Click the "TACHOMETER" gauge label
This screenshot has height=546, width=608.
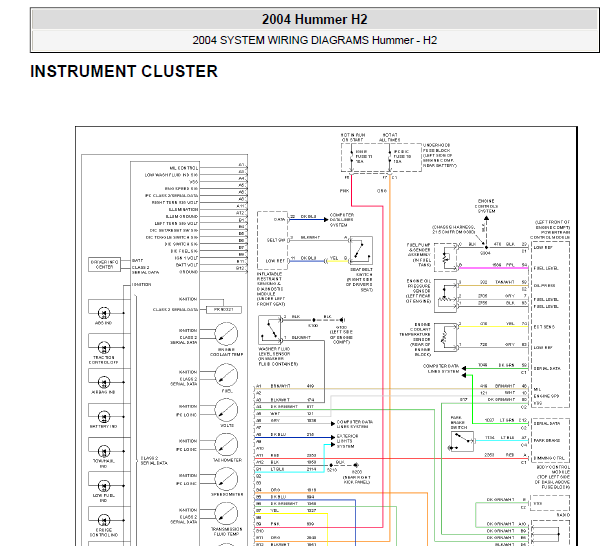tap(227, 460)
